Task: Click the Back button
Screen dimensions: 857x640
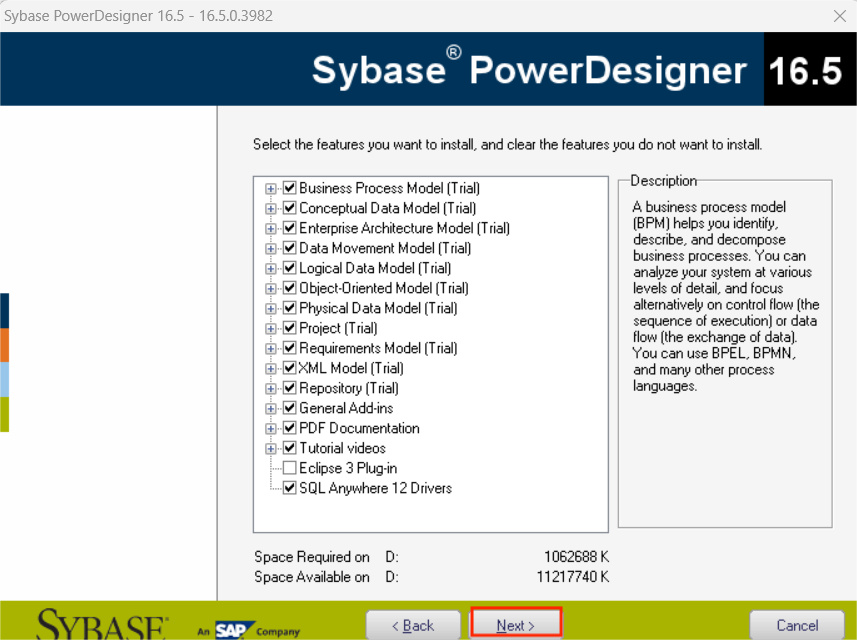Action: tap(413, 623)
